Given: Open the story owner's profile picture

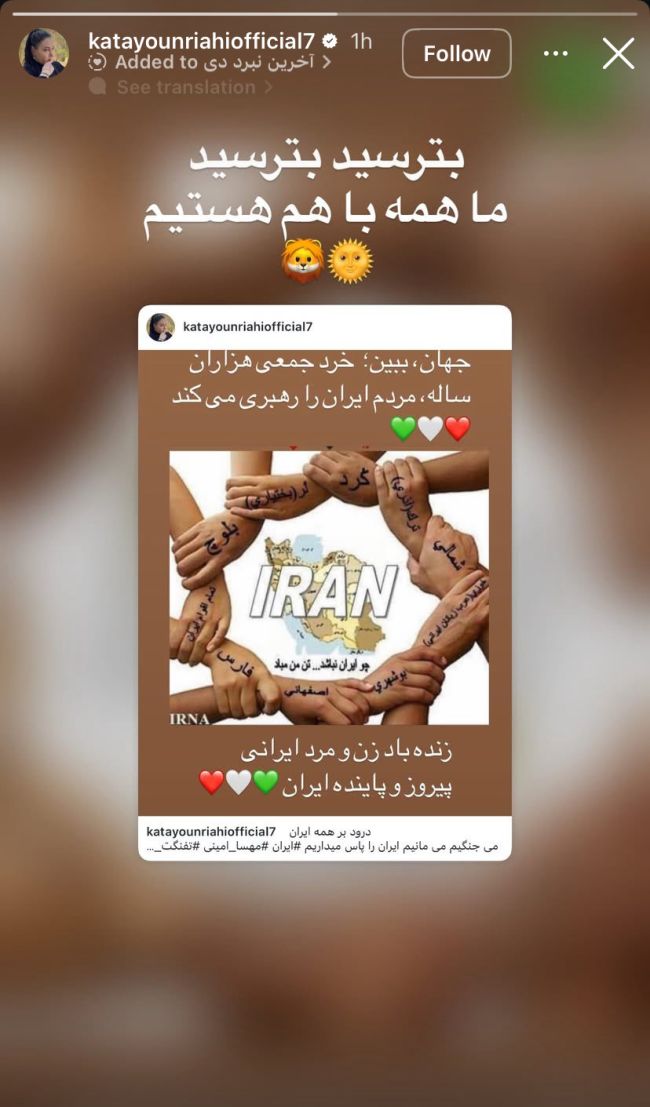Looking at the screenshot, I should [x=44, y=53].
